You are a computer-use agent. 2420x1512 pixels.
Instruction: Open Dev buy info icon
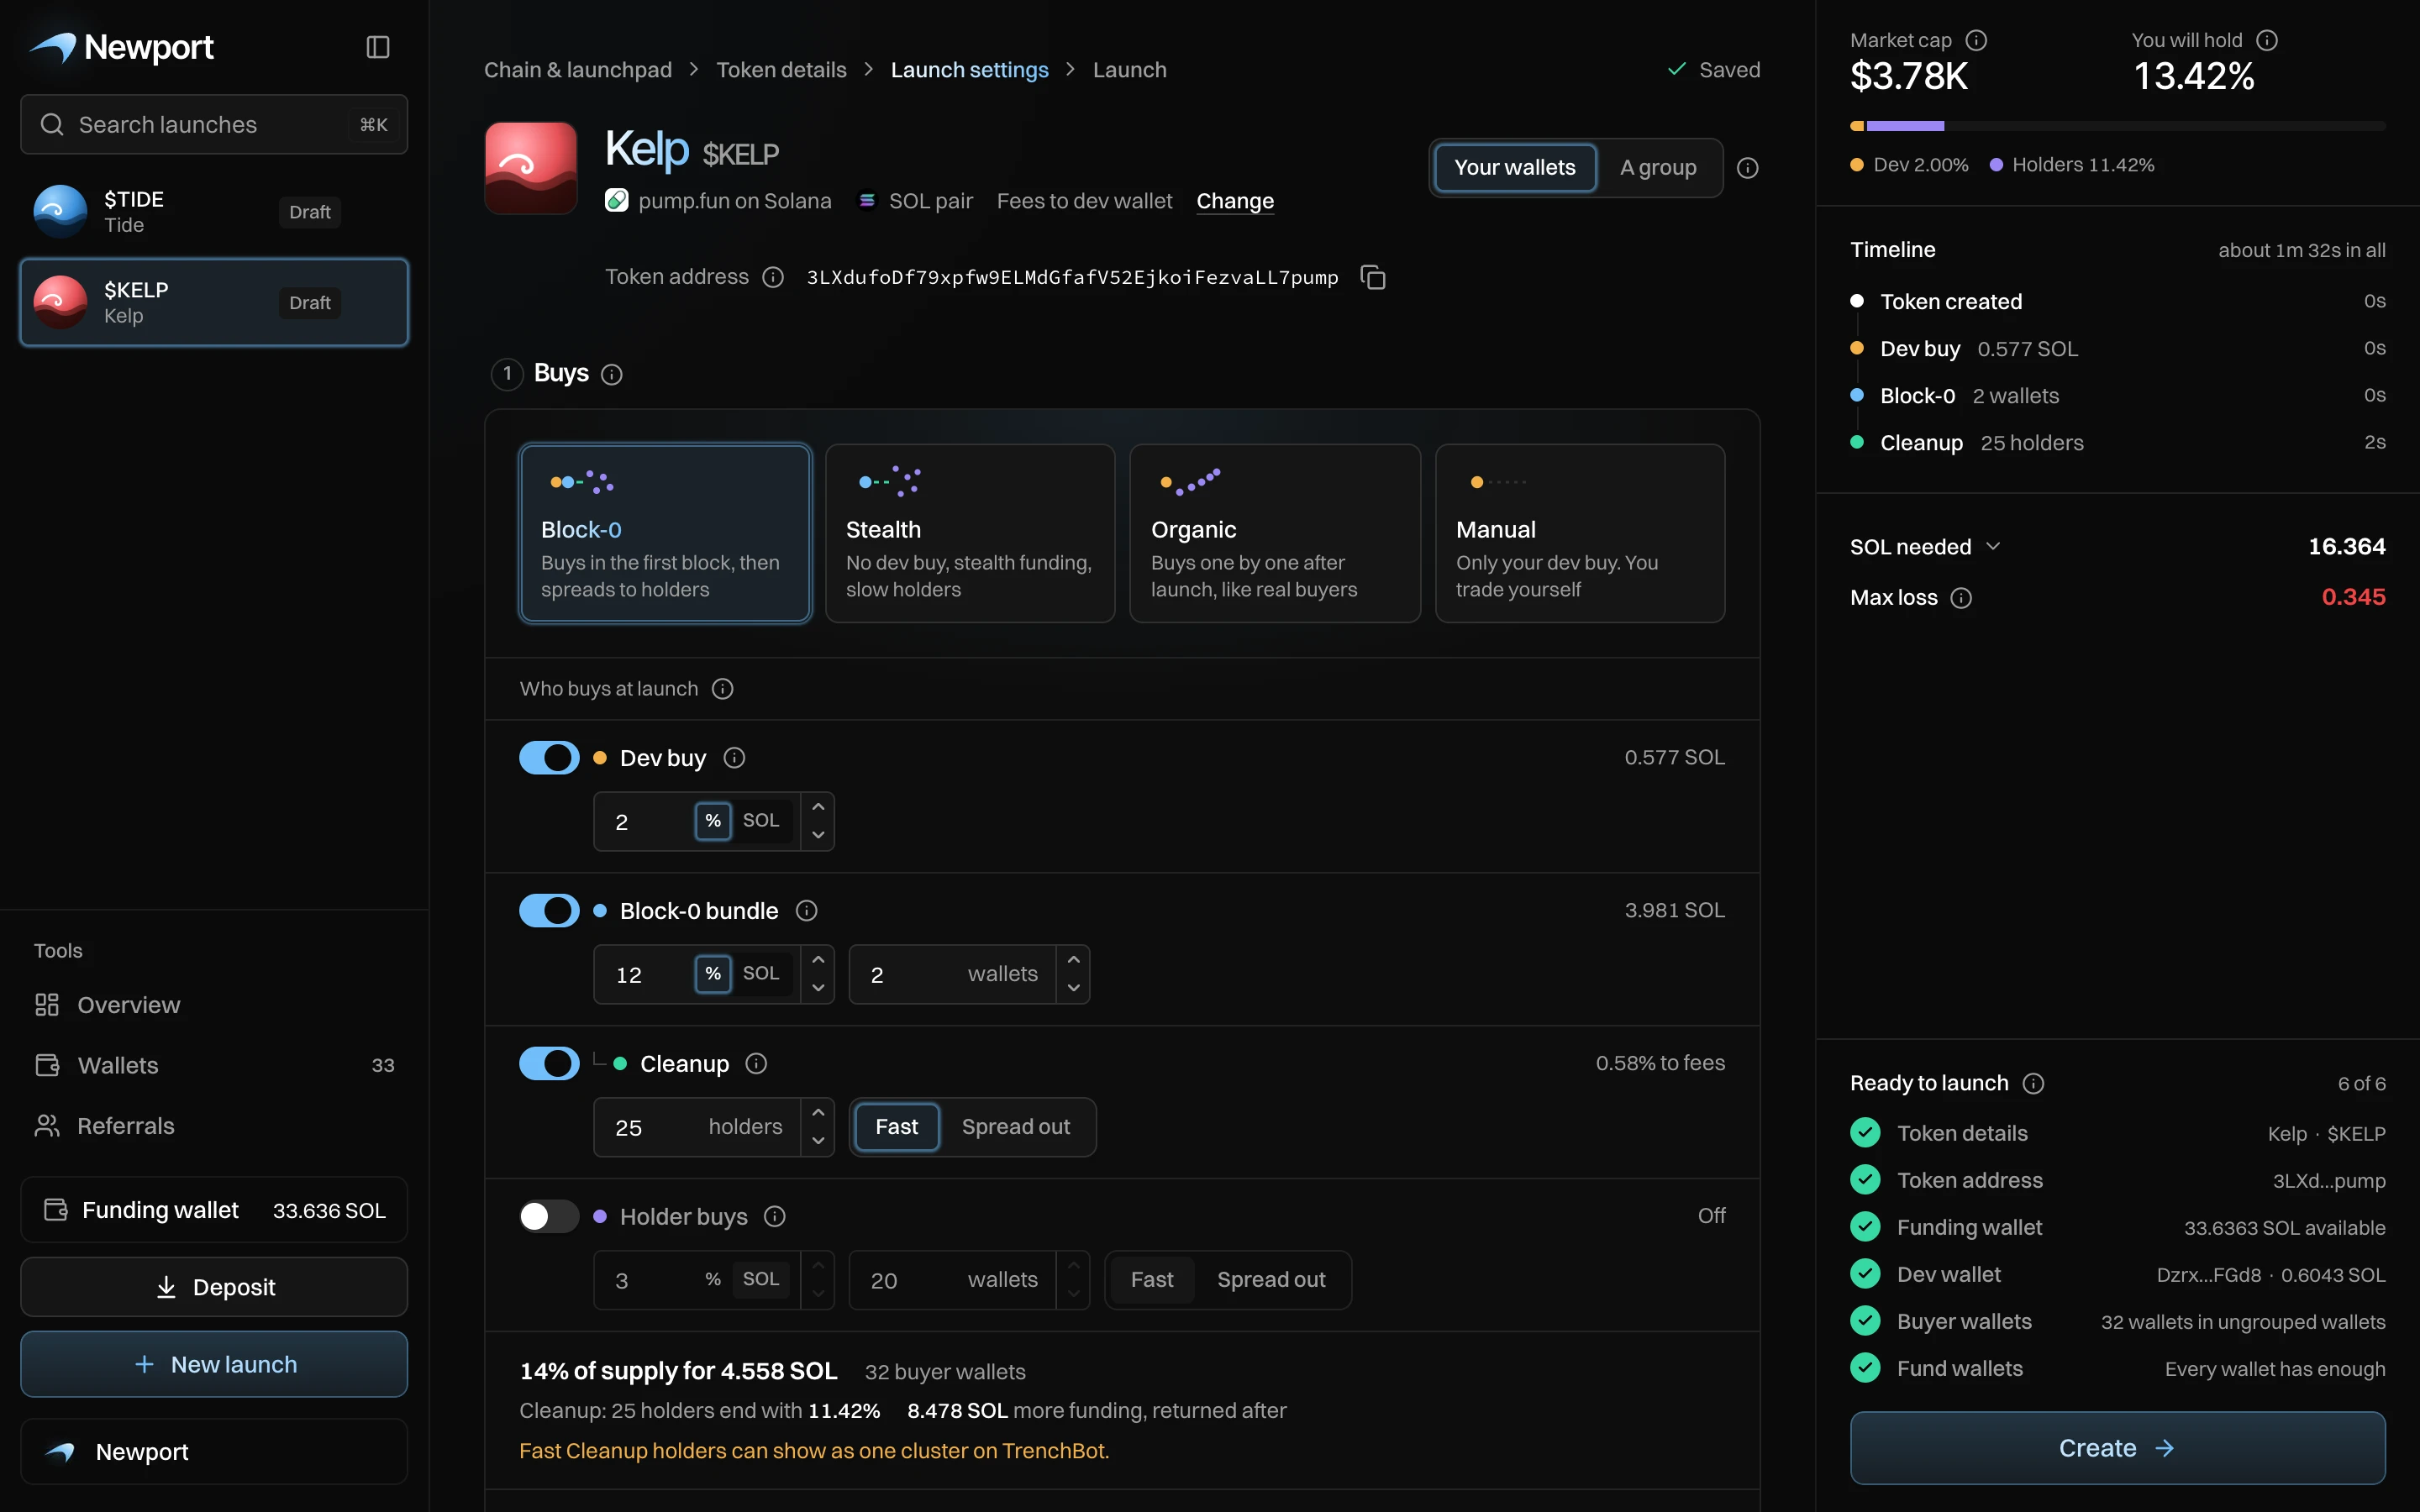tap(734, 758)
